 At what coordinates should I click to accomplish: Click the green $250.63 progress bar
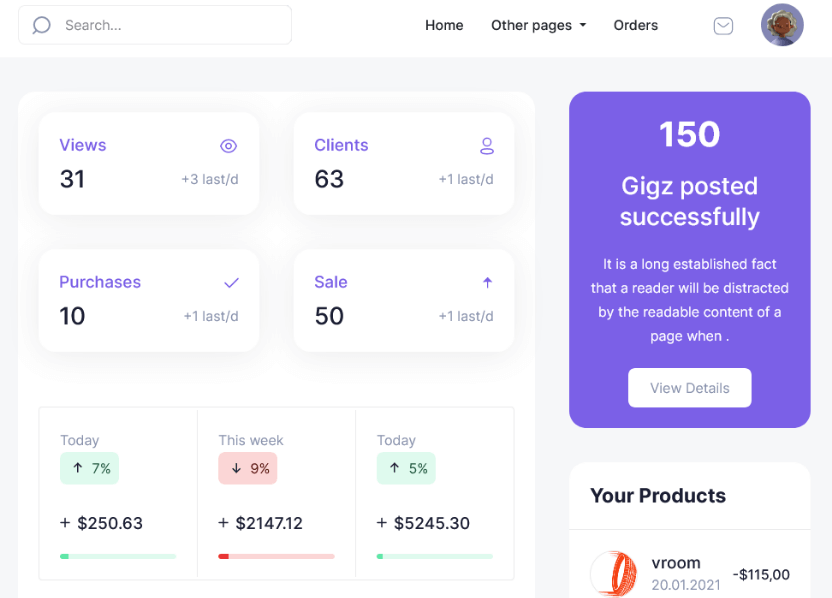118,556
